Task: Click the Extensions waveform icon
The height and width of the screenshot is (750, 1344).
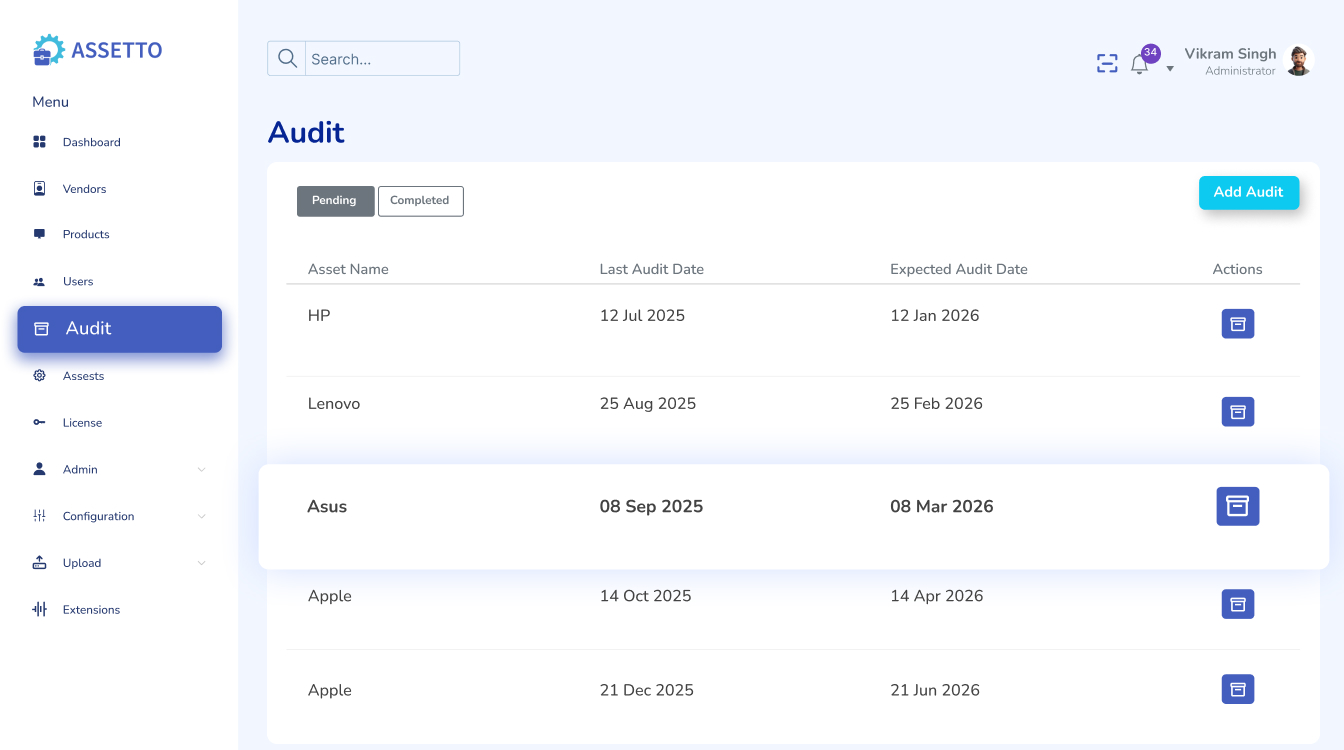Action: click(x=40, y=609)
